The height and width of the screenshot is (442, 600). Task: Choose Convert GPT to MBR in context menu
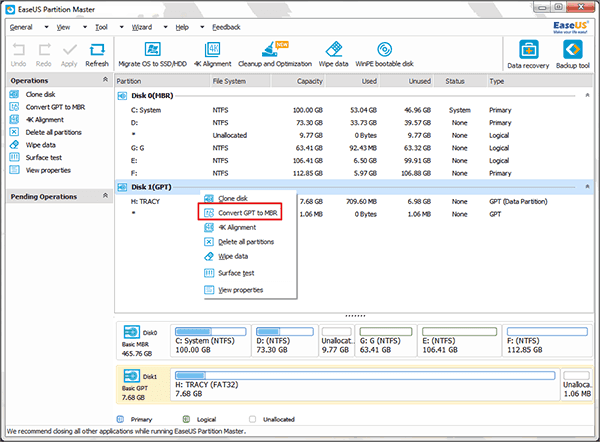pyautogui.click(x=248, y=213)
